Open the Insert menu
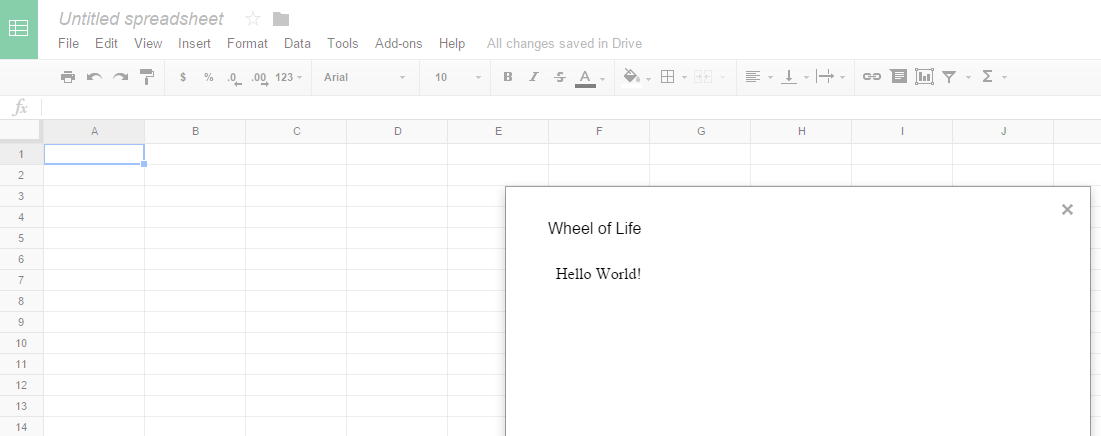Screen dimensions: 1101x436 (x=194, y=43)
